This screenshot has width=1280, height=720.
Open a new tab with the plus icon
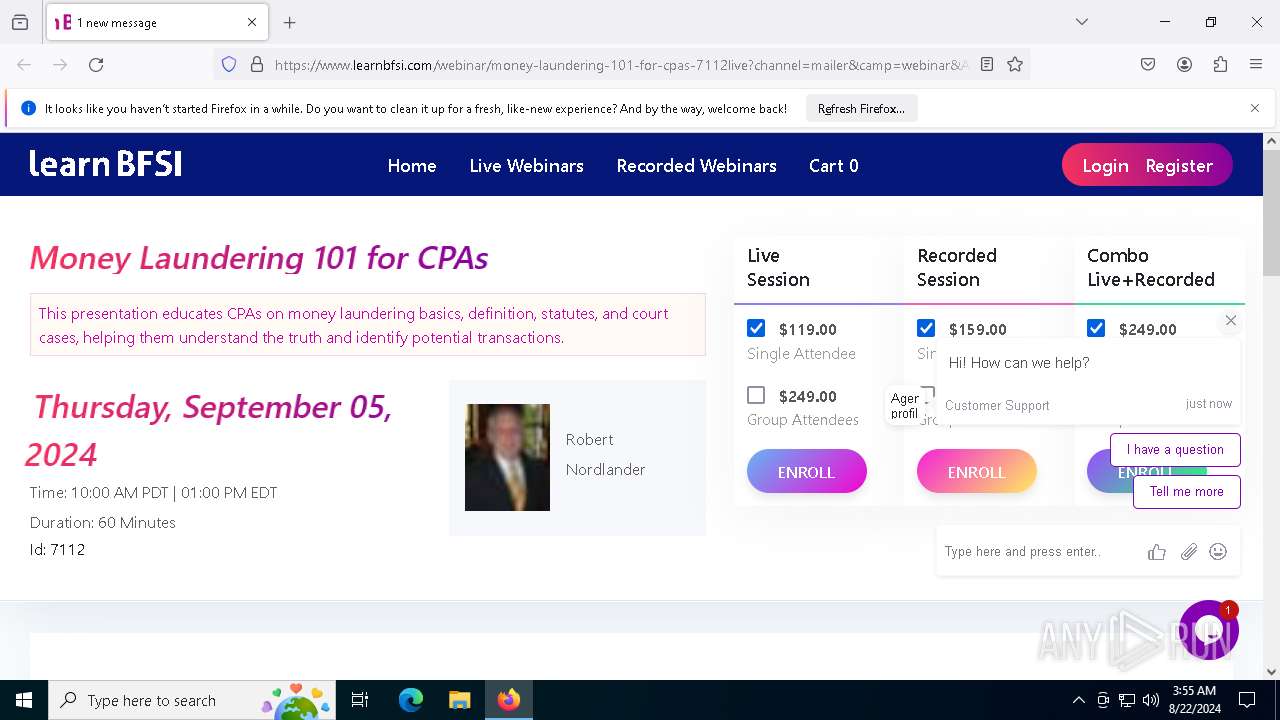(x=290, y=22)
